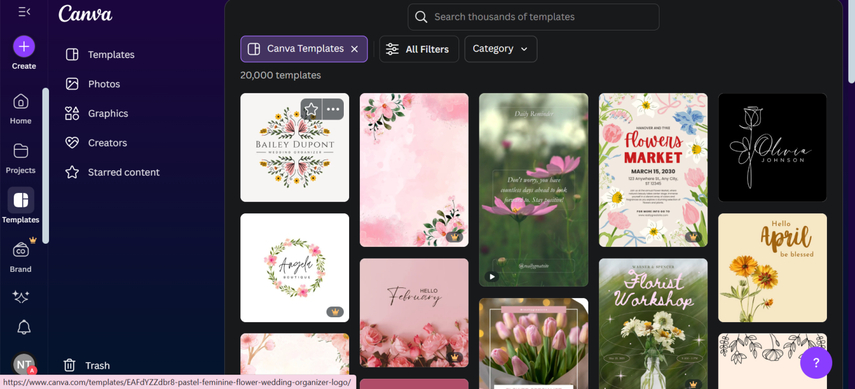Click the Canva Templates filter chip
The height and width of the screenshot is (389, 855).
[x=304, y=49]
